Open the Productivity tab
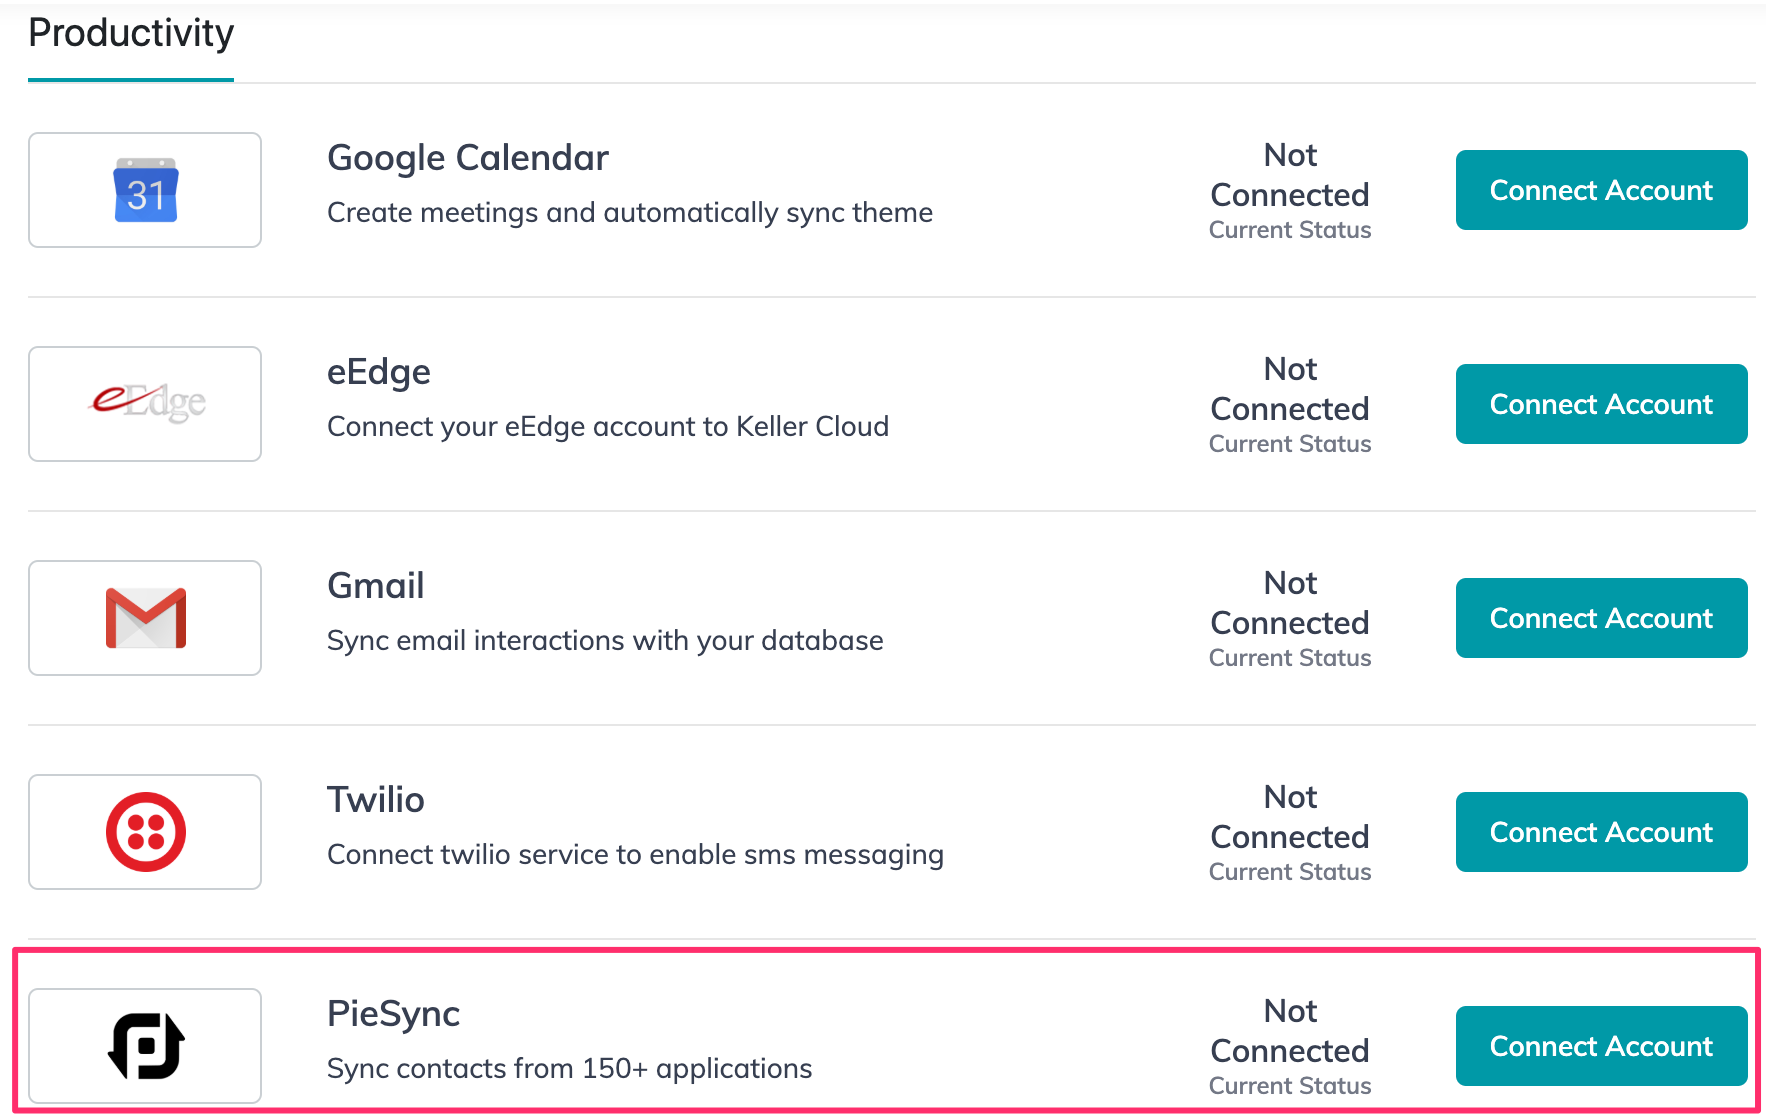This screenshot has height=1114, width=1766. click(x=131, y=34)
